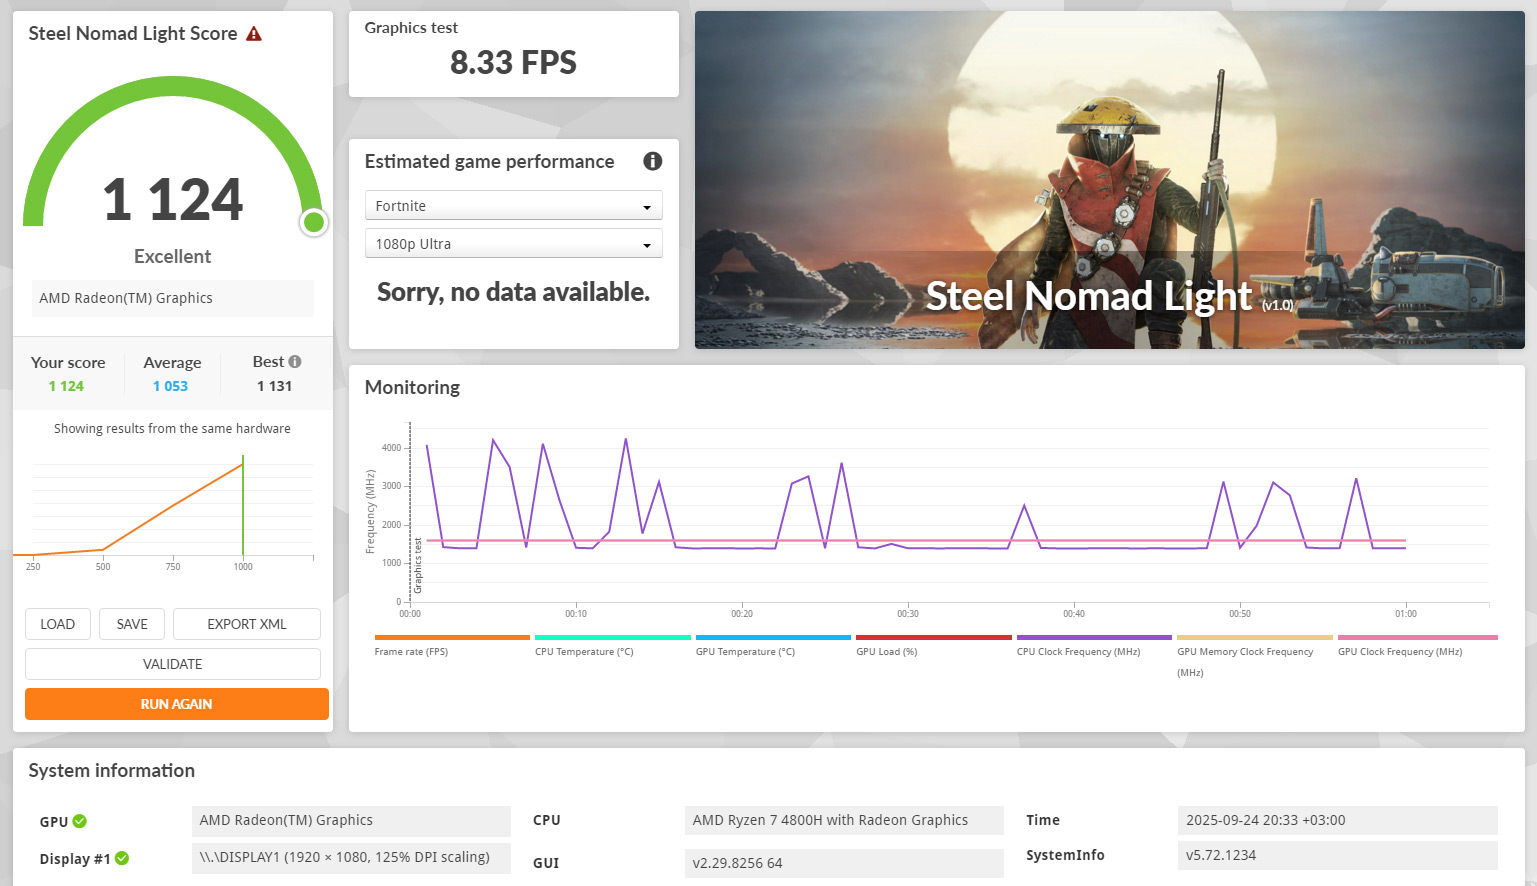Toggle the GPU Temperature legend series
Screen dimensions: 1537x886
click(x=745, y=651)
